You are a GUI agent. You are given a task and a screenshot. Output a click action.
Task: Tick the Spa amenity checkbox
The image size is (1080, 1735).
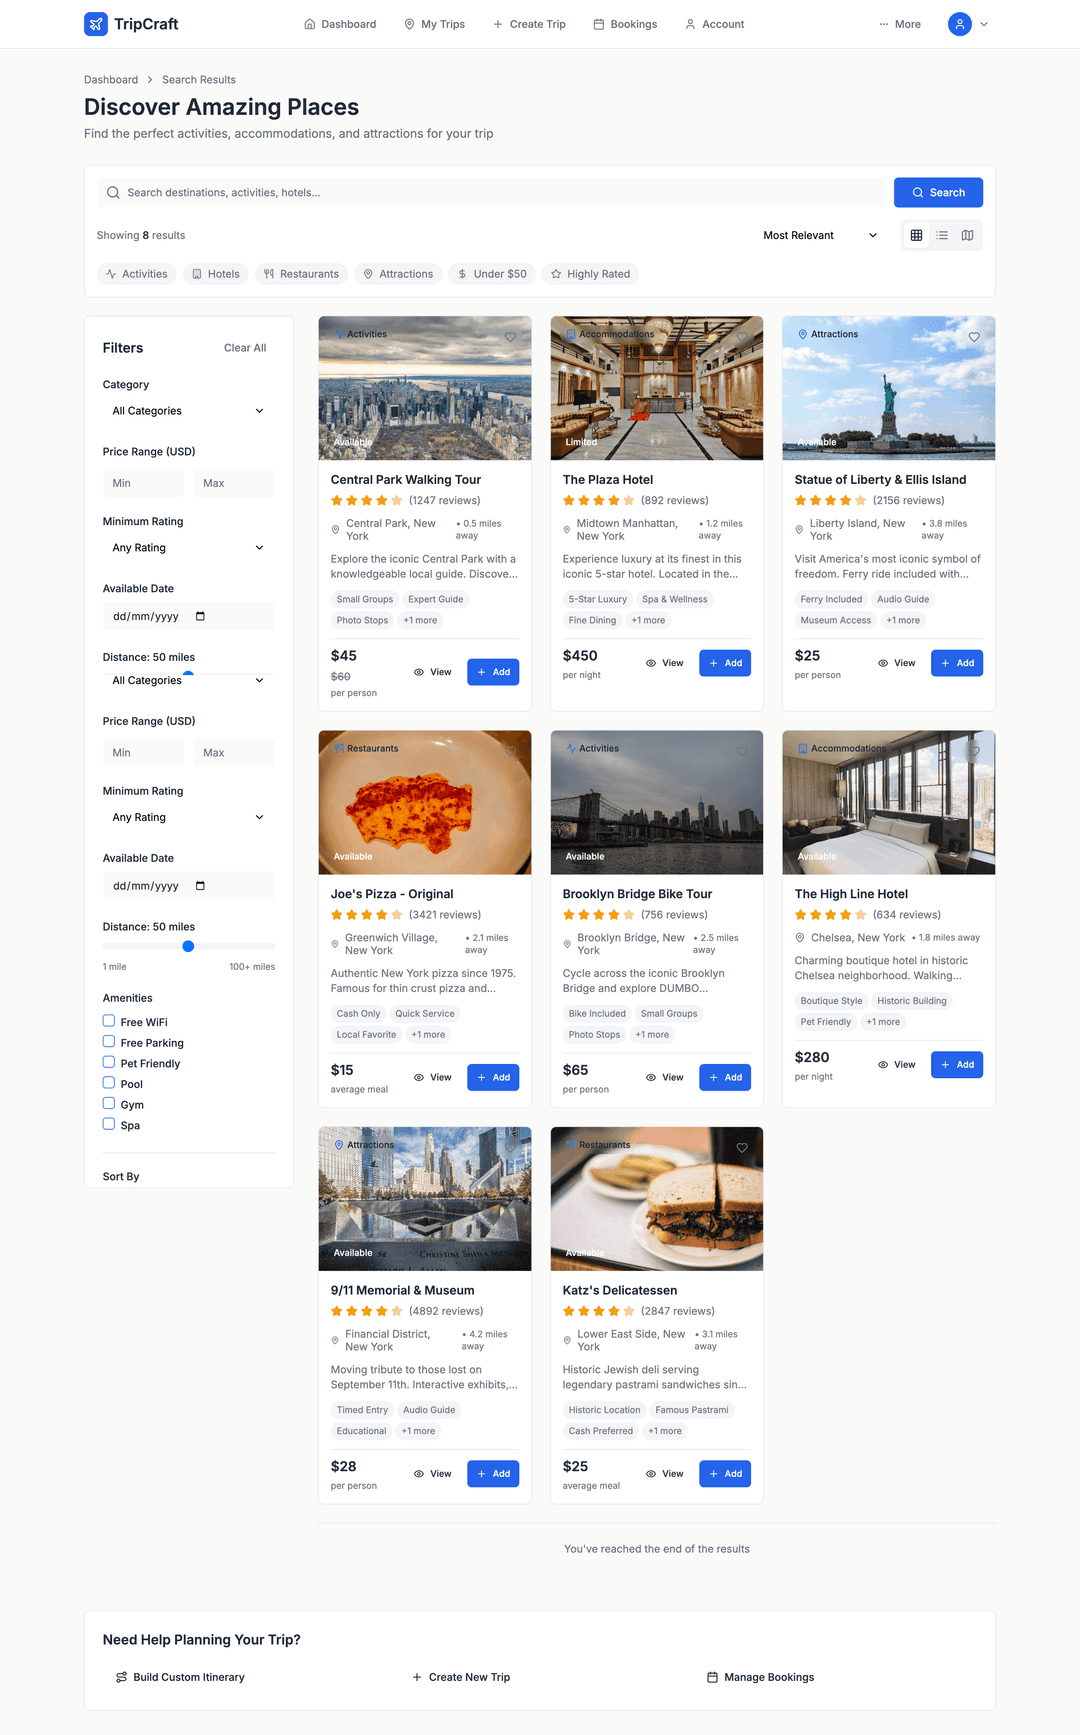(109, 1124)
